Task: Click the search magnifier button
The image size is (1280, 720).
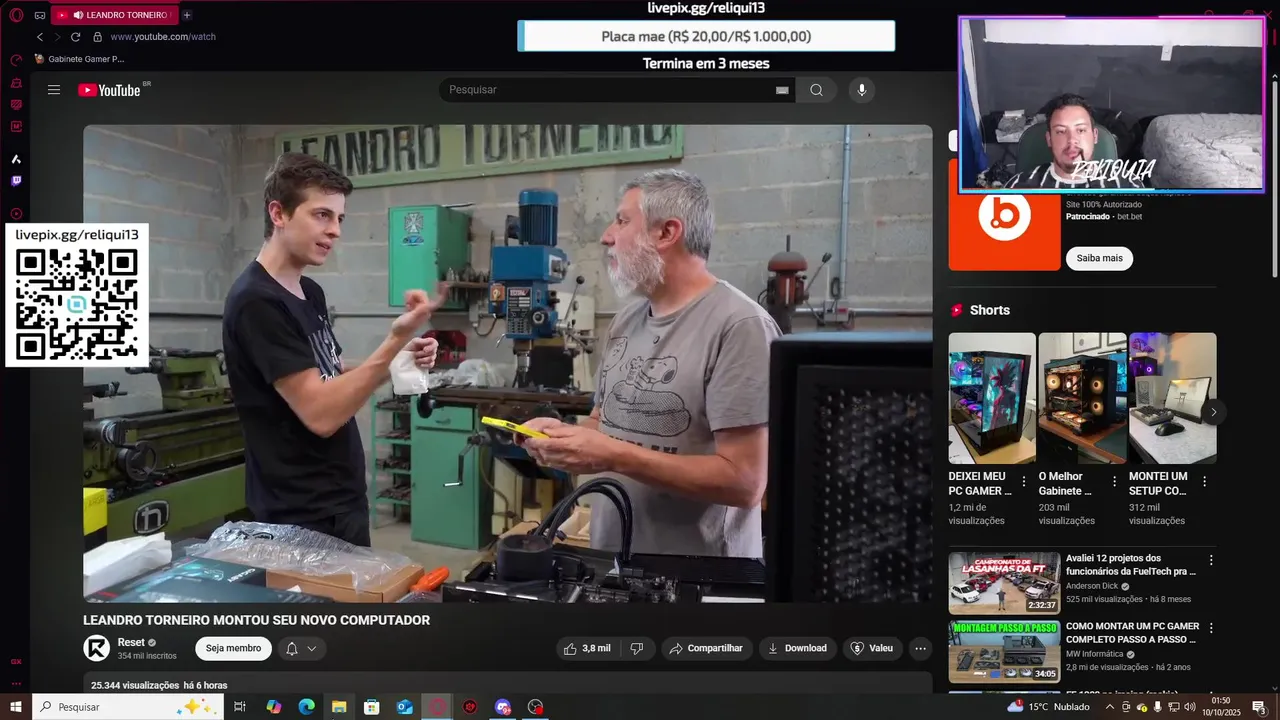Action: point(816,90)
